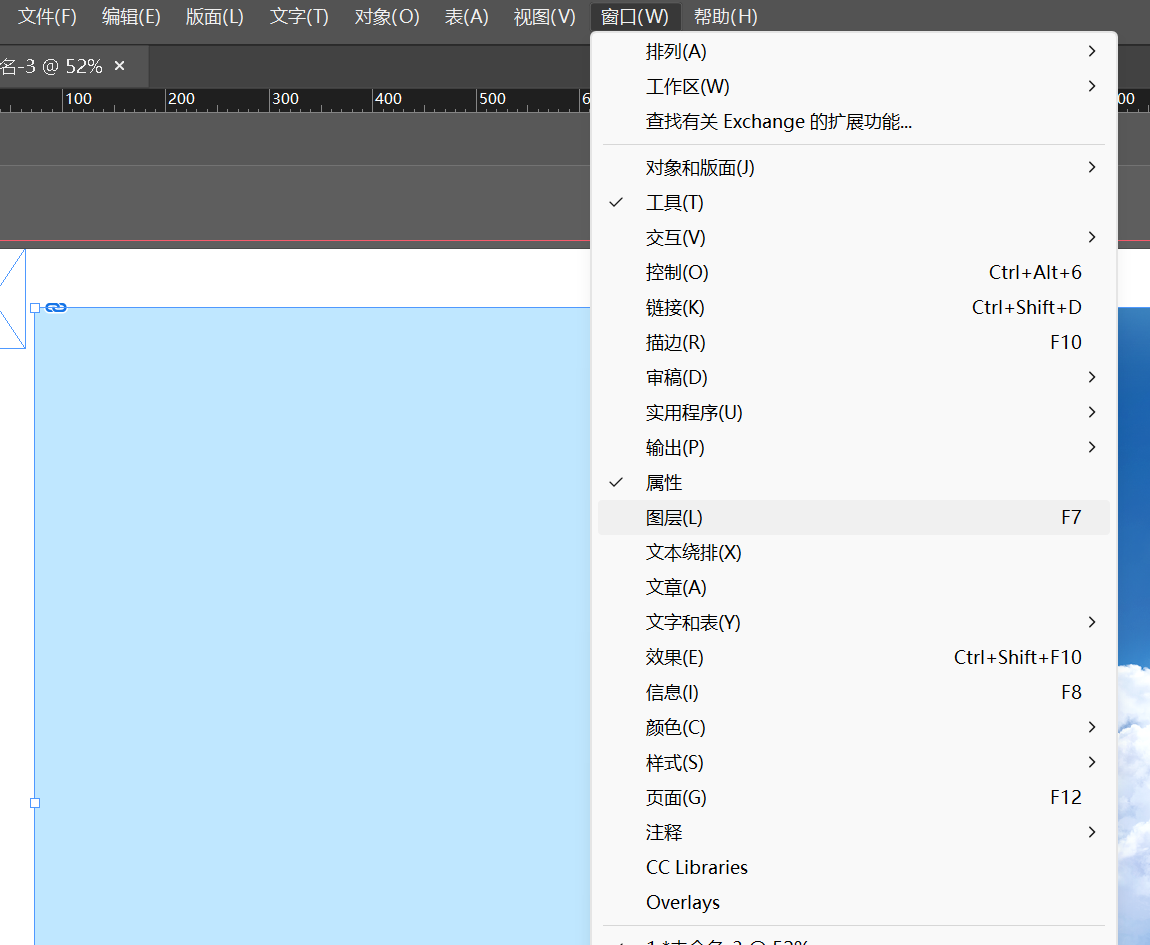Click 查找有关 Exchange 的扩展功能

tap(778, 122)
